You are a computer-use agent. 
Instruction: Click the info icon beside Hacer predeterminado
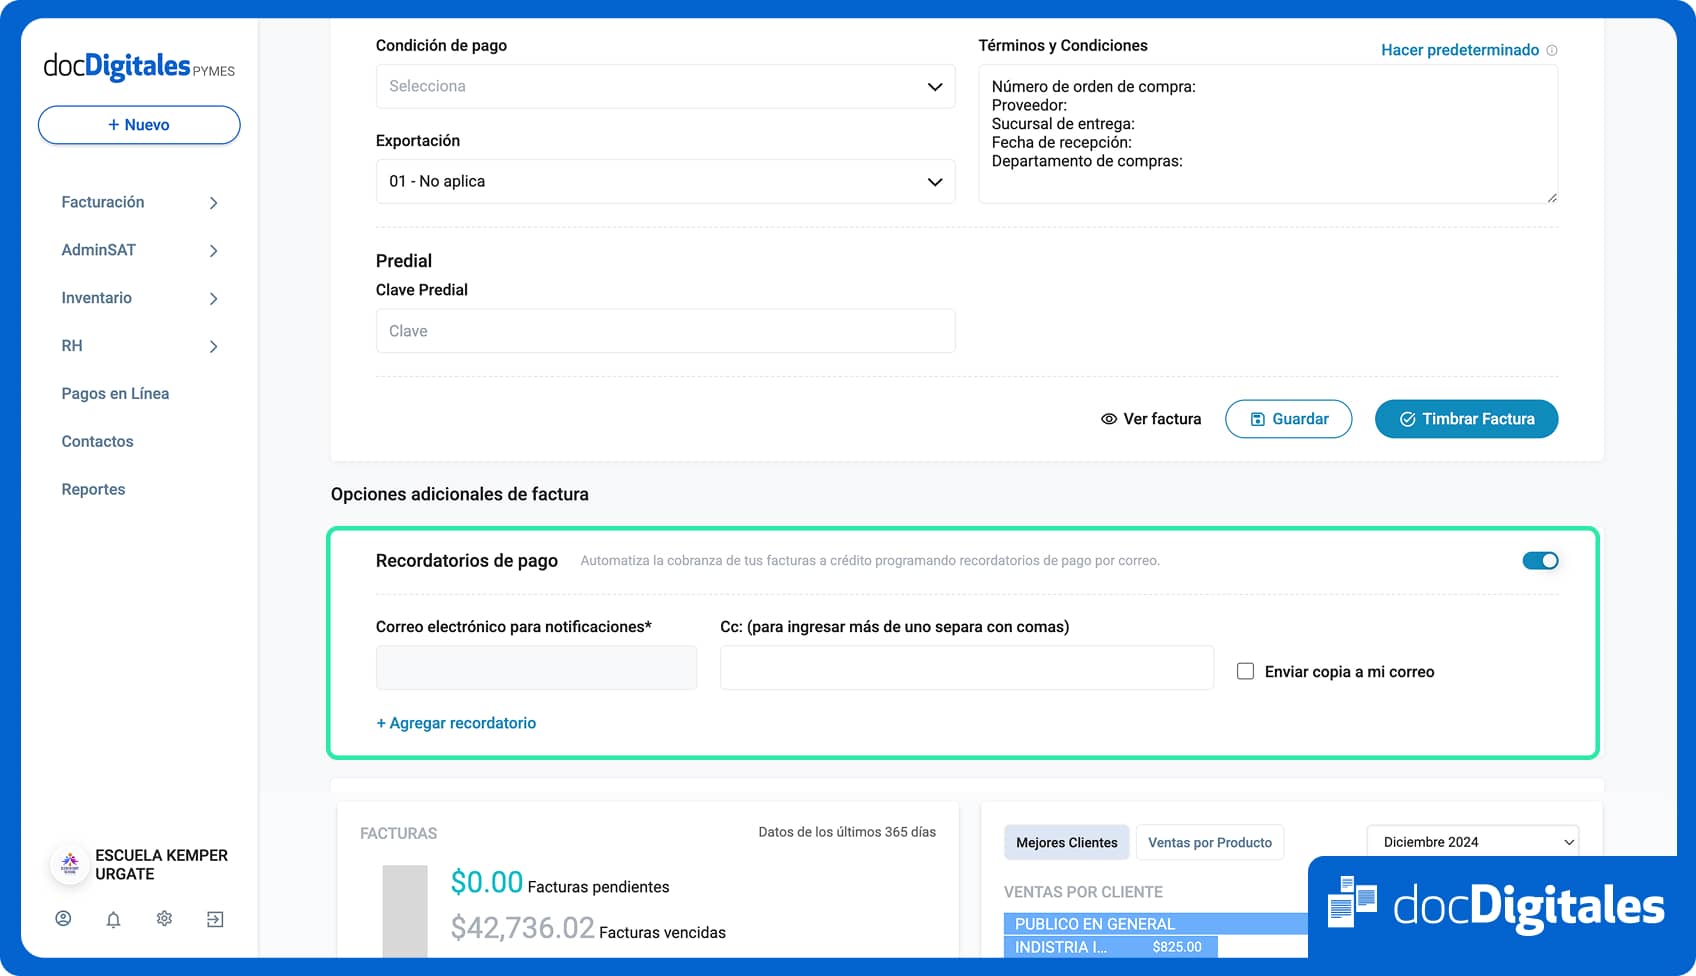click(x=1552, y=50)
